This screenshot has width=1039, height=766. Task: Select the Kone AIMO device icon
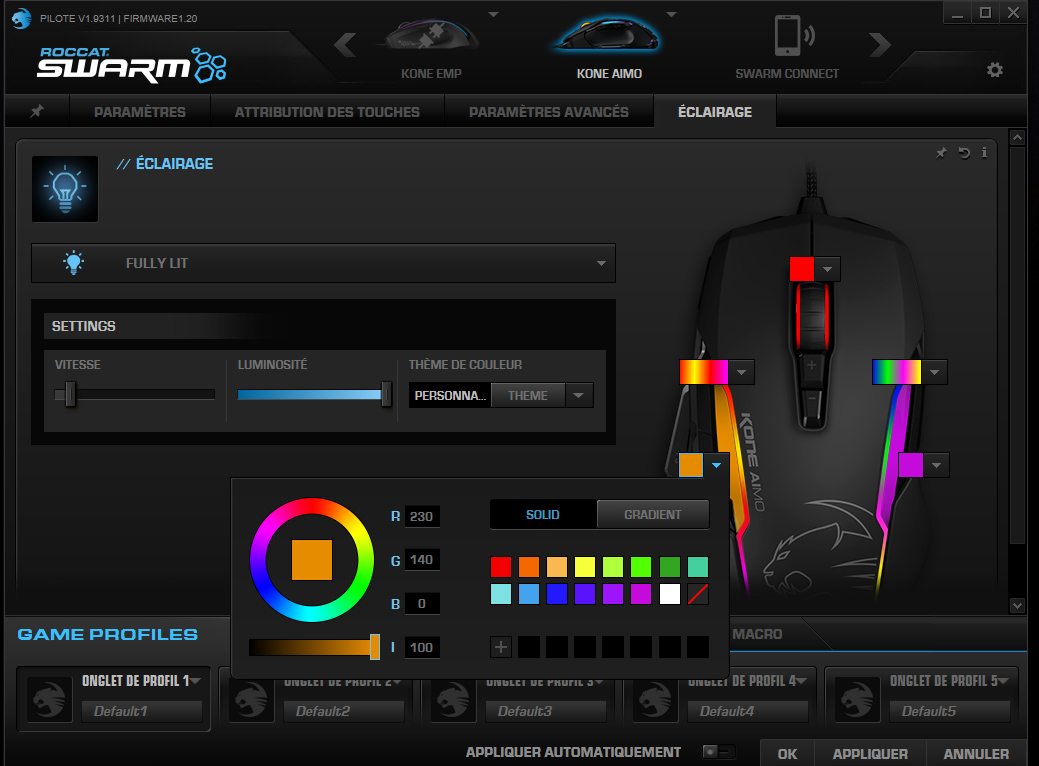click(x=608, y=34)
